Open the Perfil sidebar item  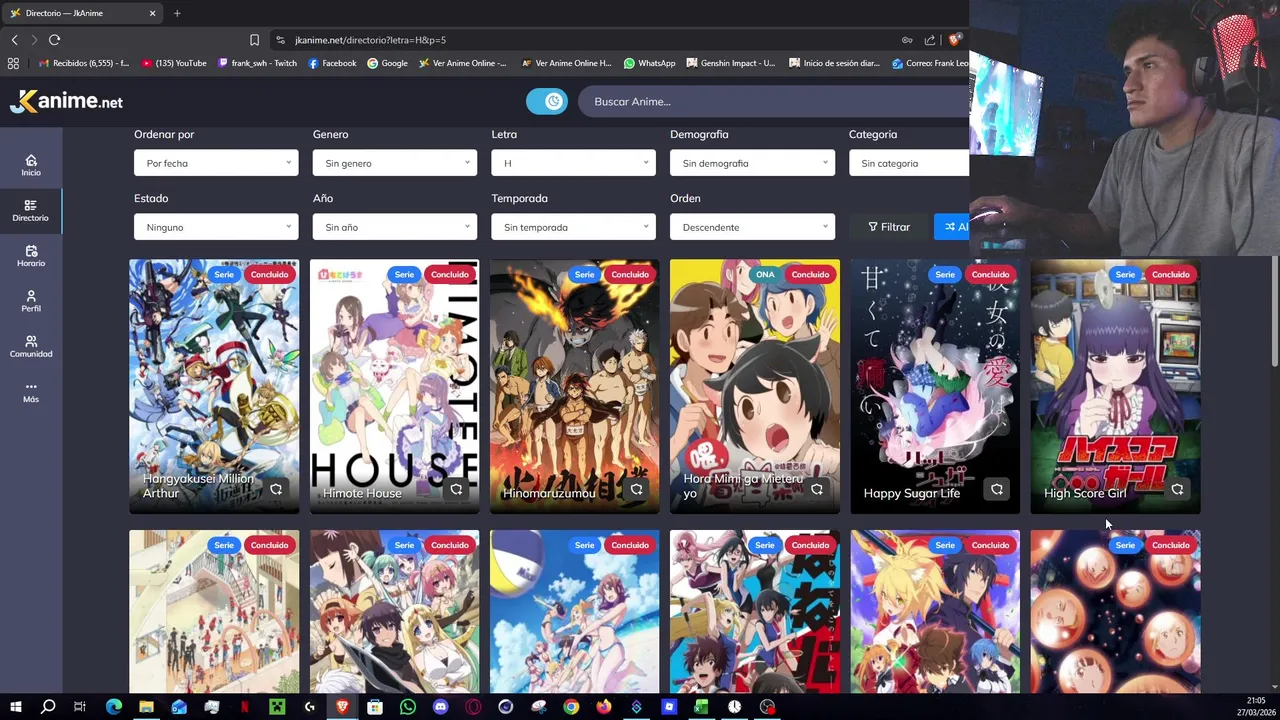(31, 301)
